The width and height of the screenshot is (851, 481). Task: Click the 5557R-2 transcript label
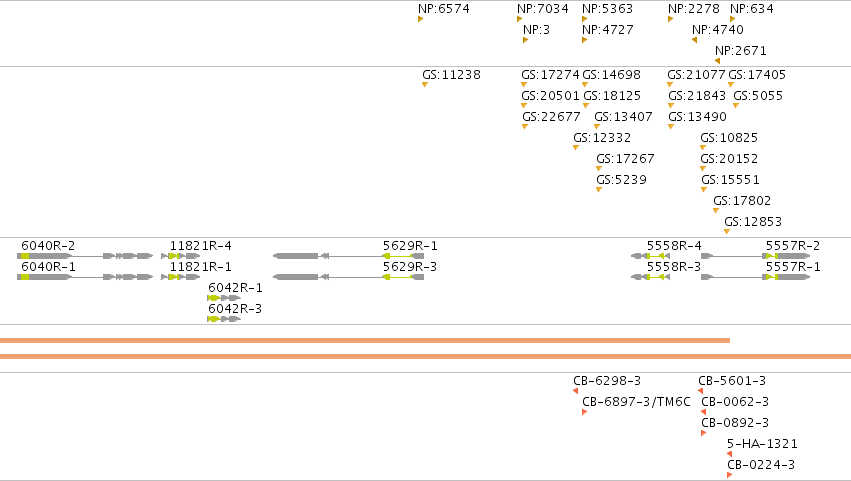point(793,246)
